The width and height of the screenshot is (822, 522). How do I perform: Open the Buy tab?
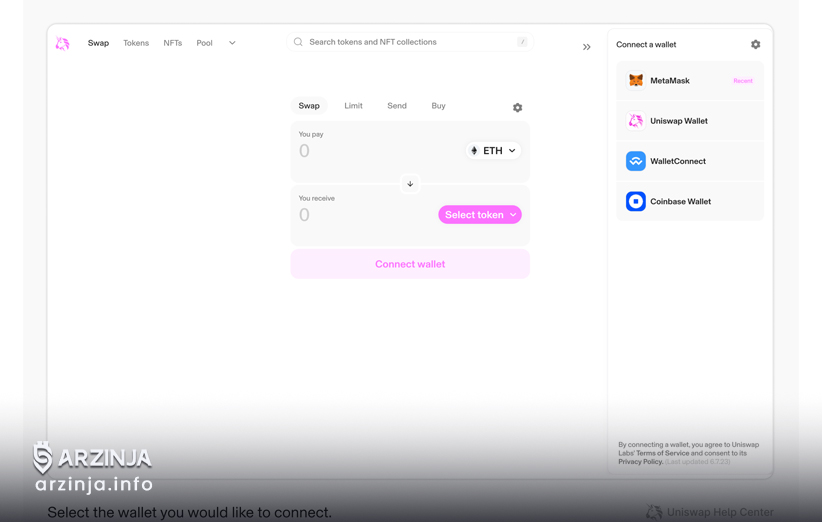click(438, 106)
